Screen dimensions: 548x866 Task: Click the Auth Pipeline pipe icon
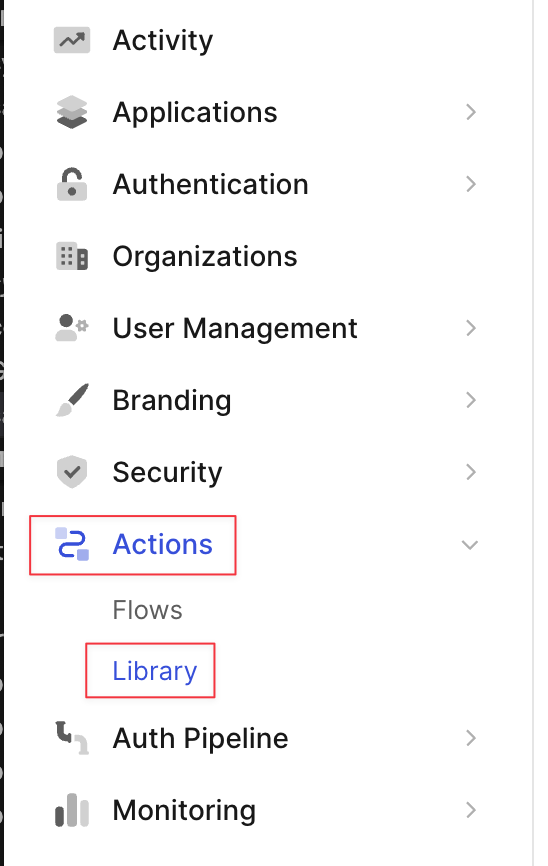click(x=72, y=738)
